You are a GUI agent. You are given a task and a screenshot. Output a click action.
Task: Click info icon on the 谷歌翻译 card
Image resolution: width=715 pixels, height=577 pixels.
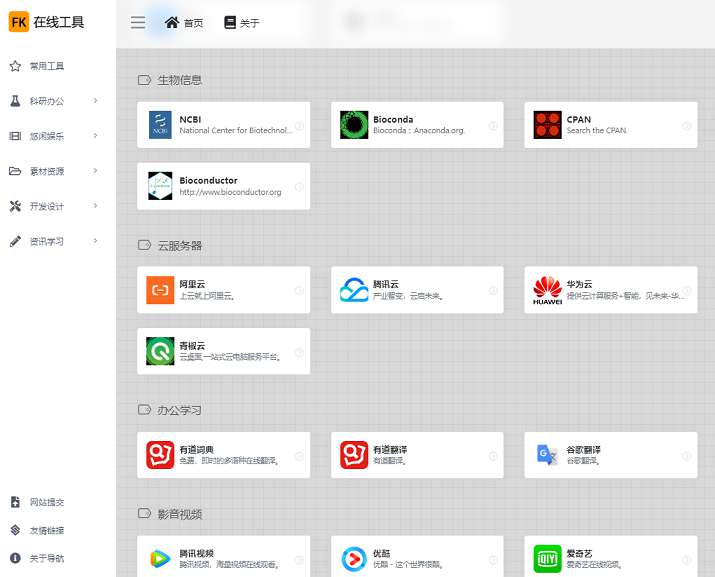[x=686, y=456]
